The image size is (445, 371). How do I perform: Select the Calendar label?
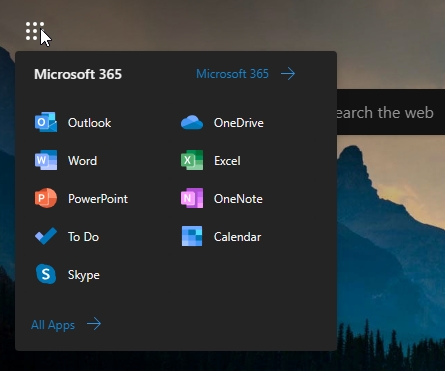(237, 237)
